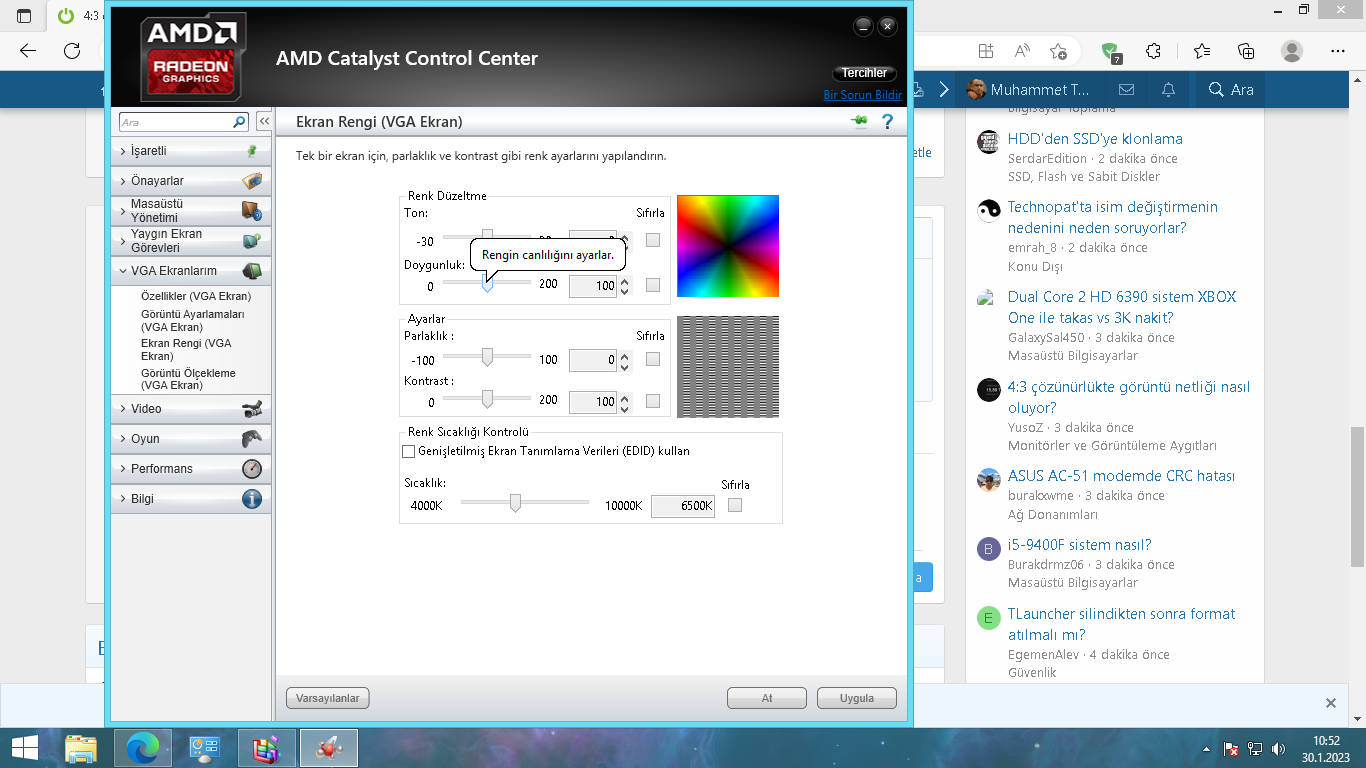Collapse the VGA Ekranlarım section
1366x768 pixels.
click(x=191, y=271)
